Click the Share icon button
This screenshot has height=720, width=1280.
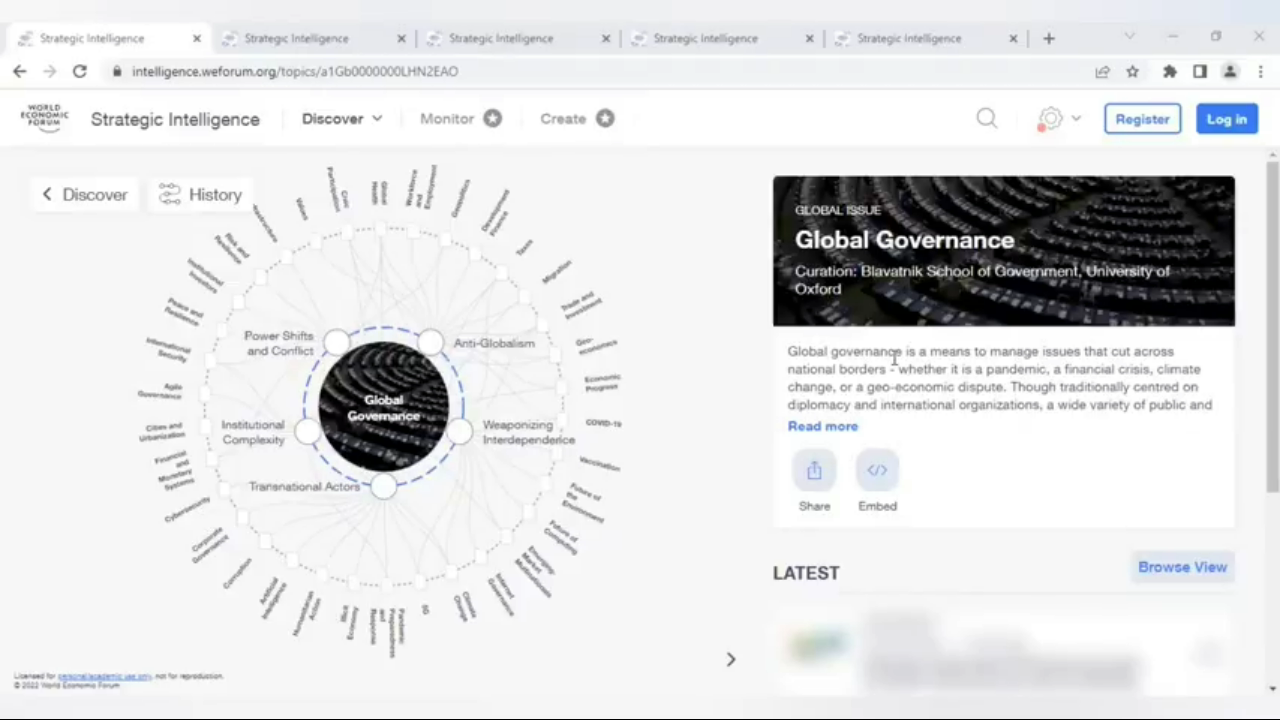tap(814, 471)
